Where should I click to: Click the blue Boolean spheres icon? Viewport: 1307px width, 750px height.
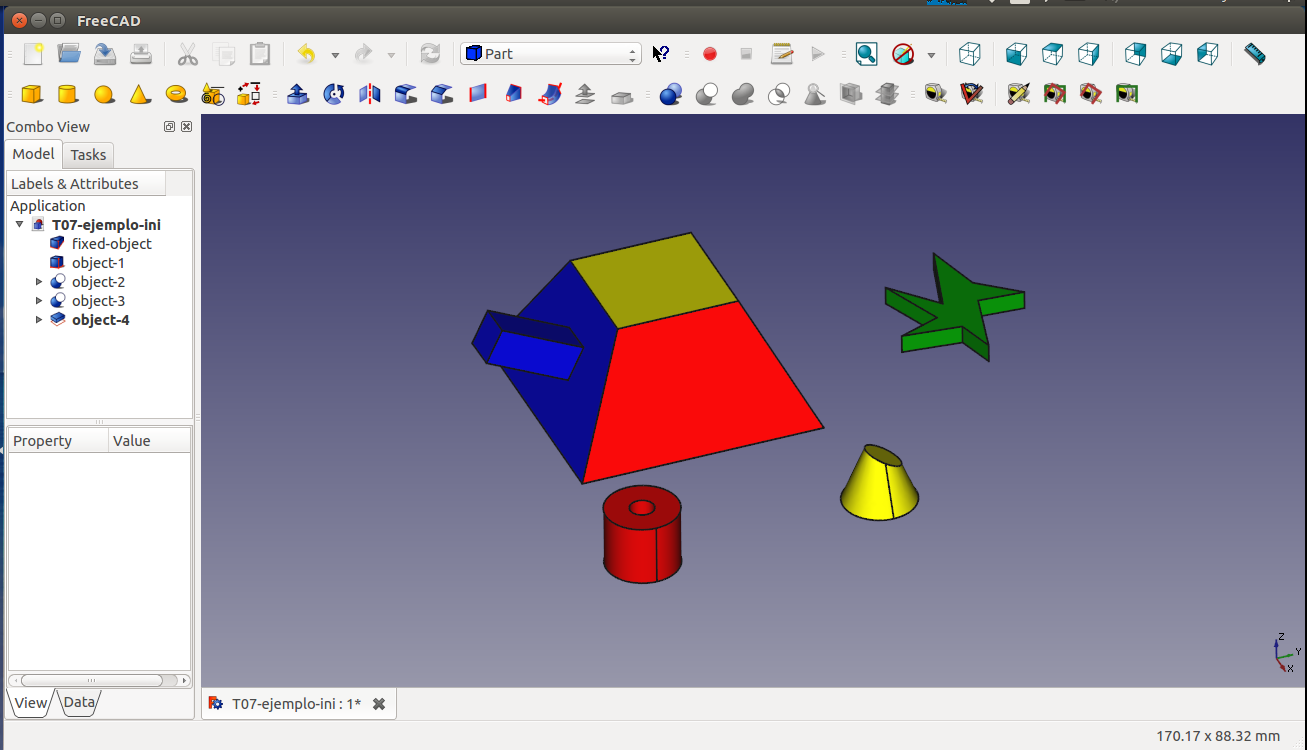coord(671,94)
